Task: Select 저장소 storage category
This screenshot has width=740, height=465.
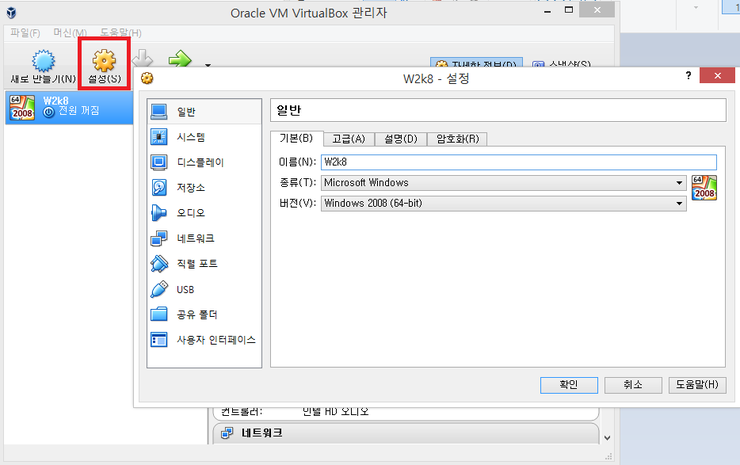Action: point(190,187)
